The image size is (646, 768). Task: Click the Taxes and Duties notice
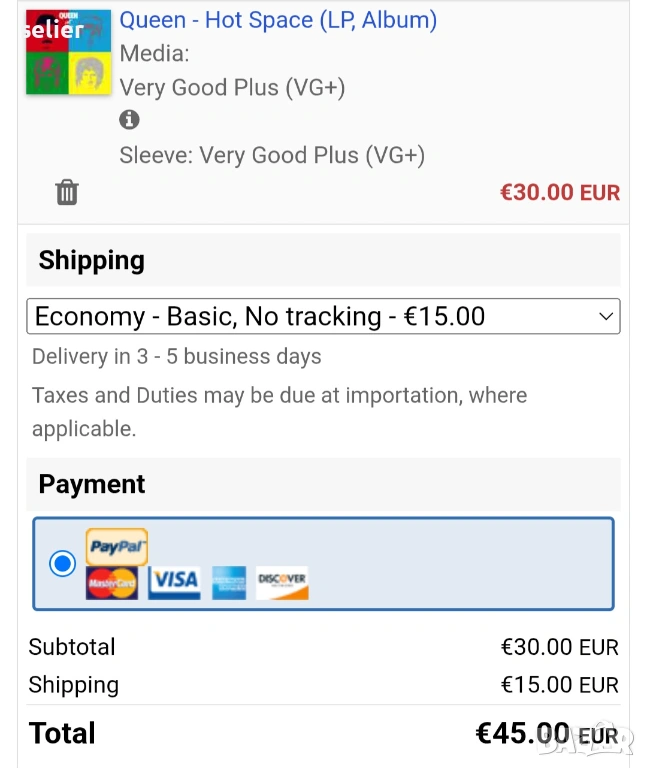point(279,411)
